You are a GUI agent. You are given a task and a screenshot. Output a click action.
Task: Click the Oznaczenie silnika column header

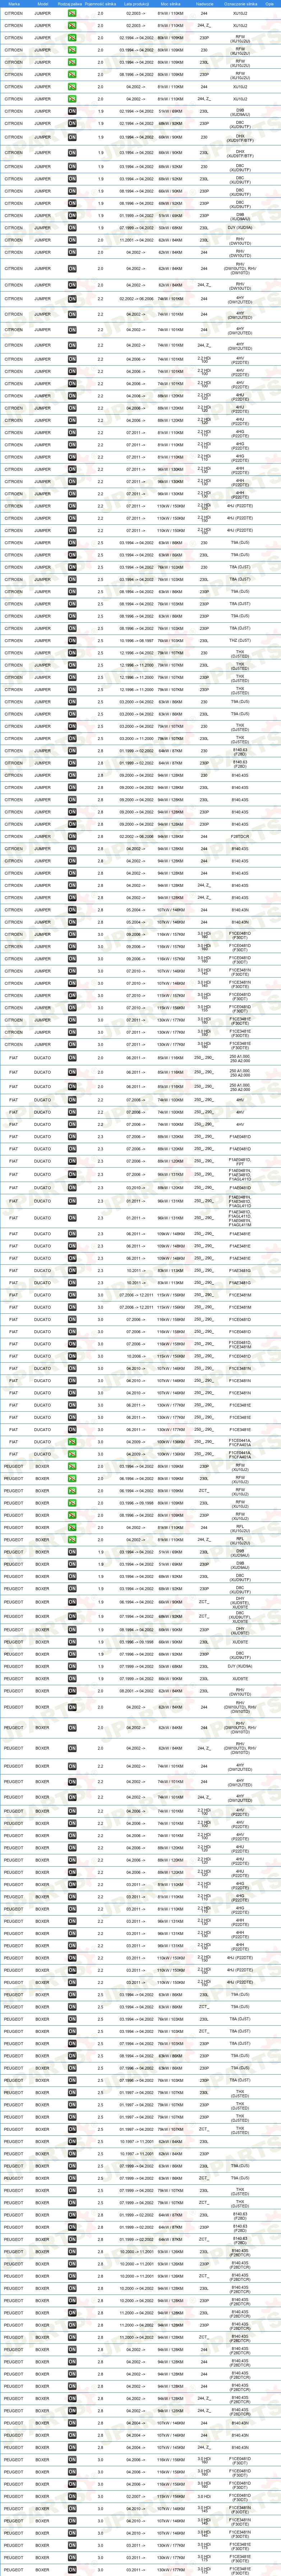point(240,4)
